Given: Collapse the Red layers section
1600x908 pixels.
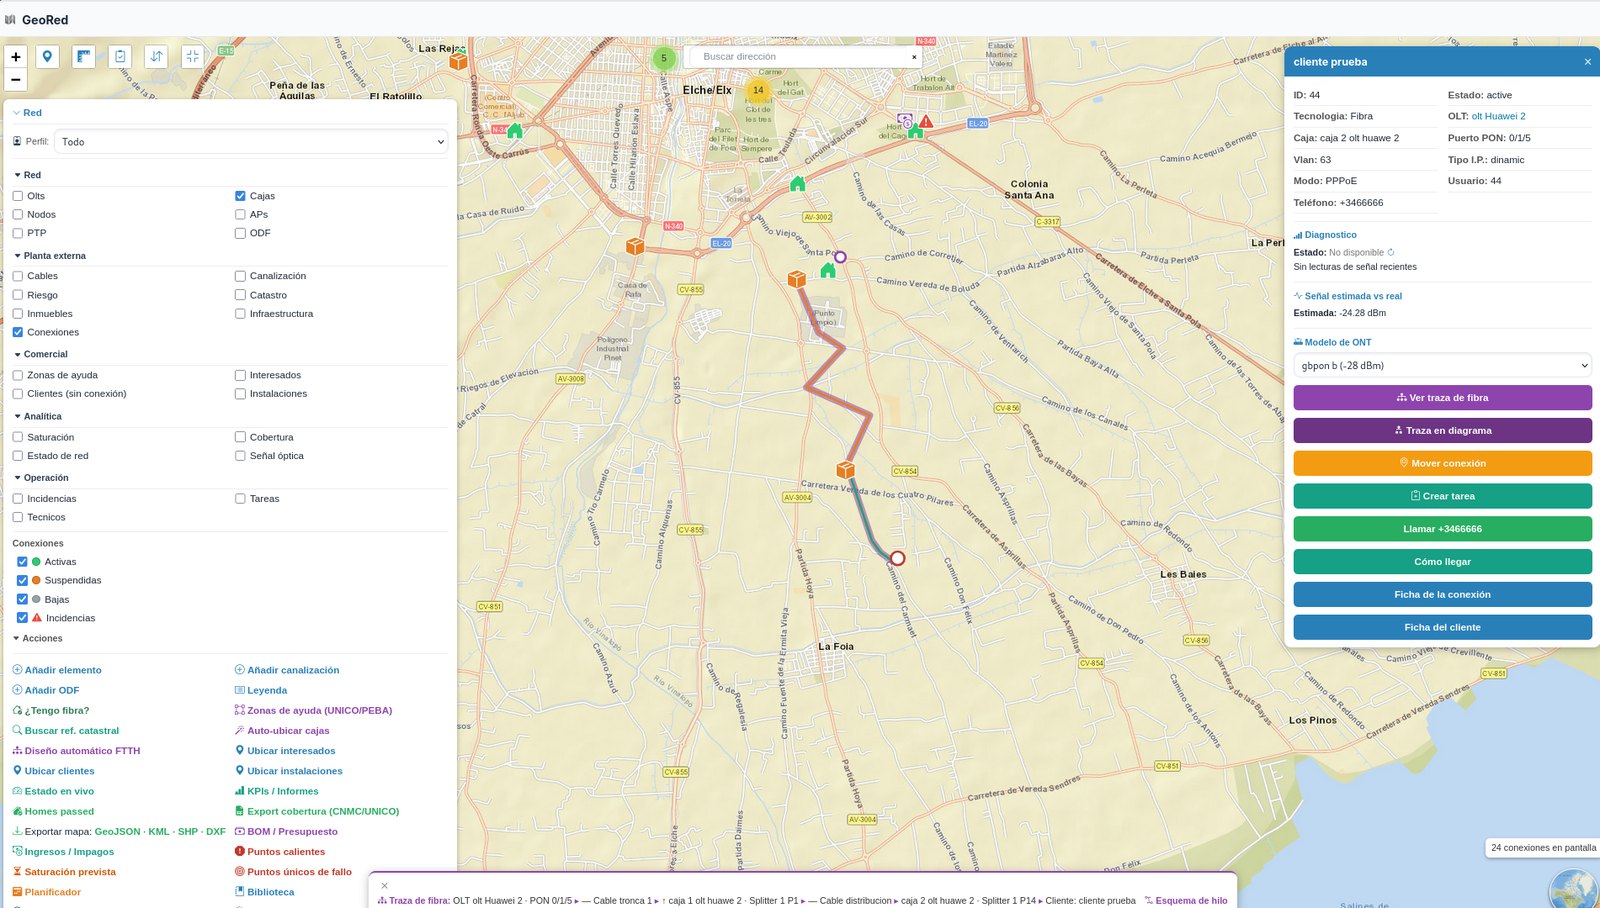Looking at the screenshot, I should (x=27, y=175).
